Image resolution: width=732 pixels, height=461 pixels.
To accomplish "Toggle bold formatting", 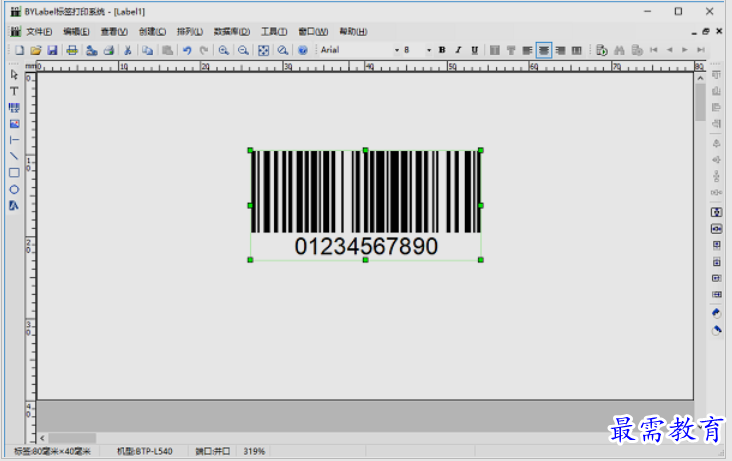I will click(x=442, y=50).
